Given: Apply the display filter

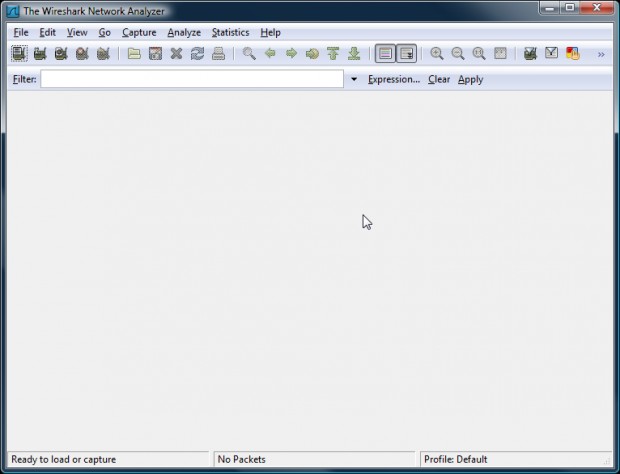Looking at the screenshot, I should coord(471,79).
